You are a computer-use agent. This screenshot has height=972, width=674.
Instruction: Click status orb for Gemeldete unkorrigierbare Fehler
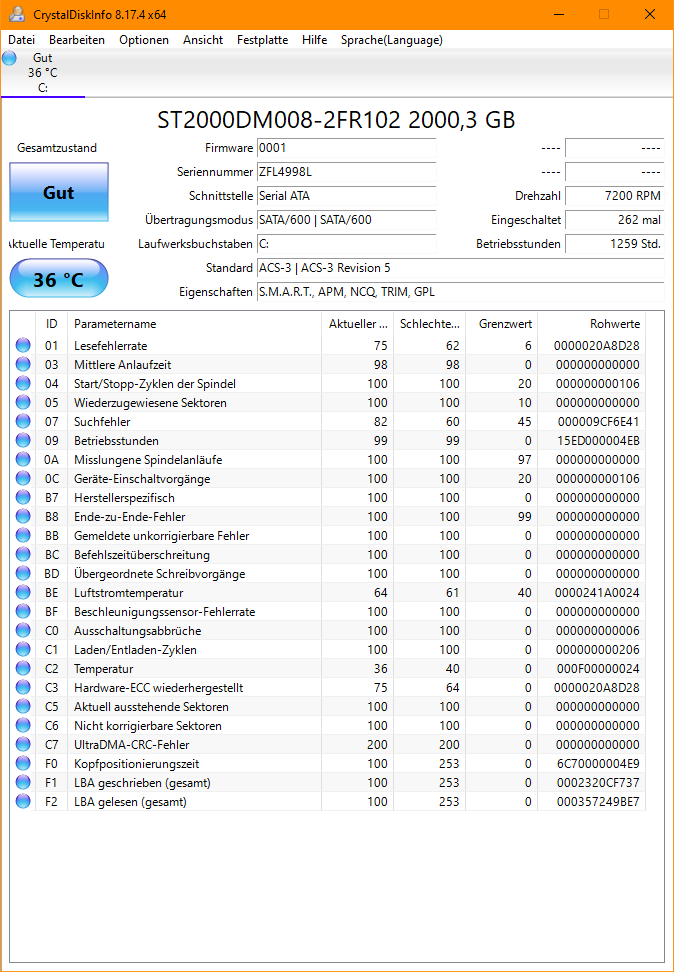coord(23,536)
